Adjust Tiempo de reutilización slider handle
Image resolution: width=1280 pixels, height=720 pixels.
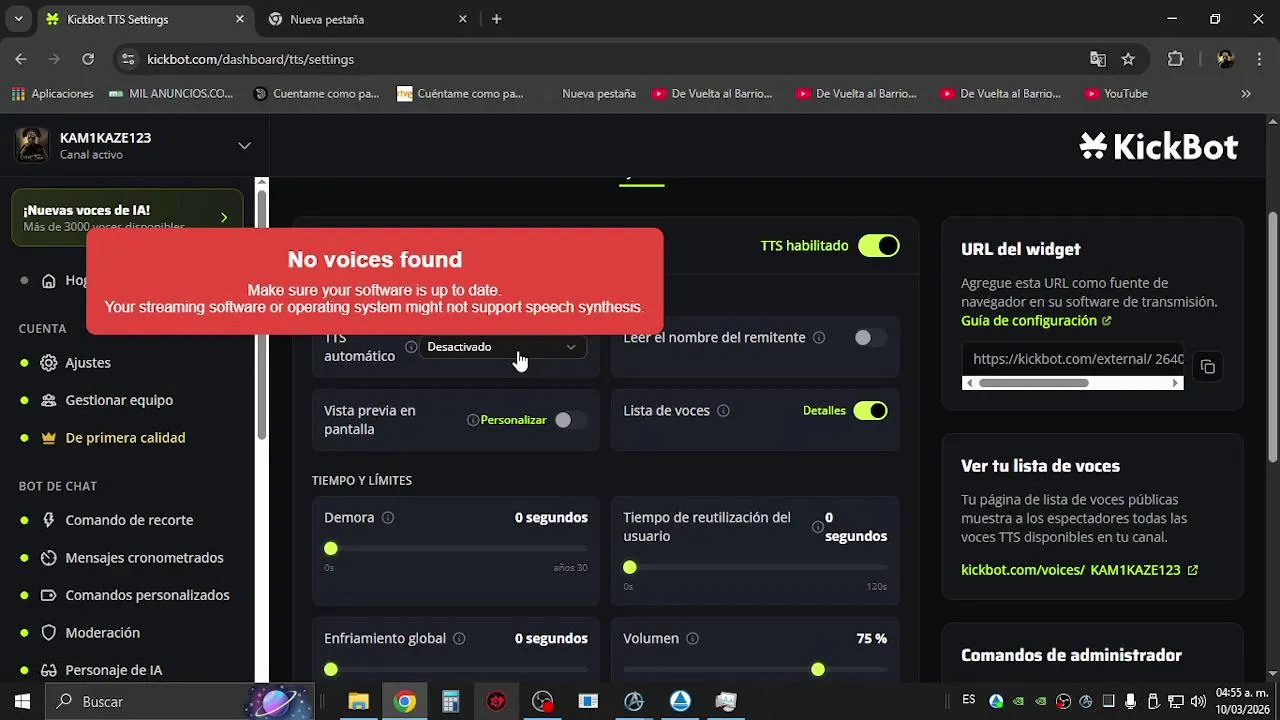[x=629, y=567]
